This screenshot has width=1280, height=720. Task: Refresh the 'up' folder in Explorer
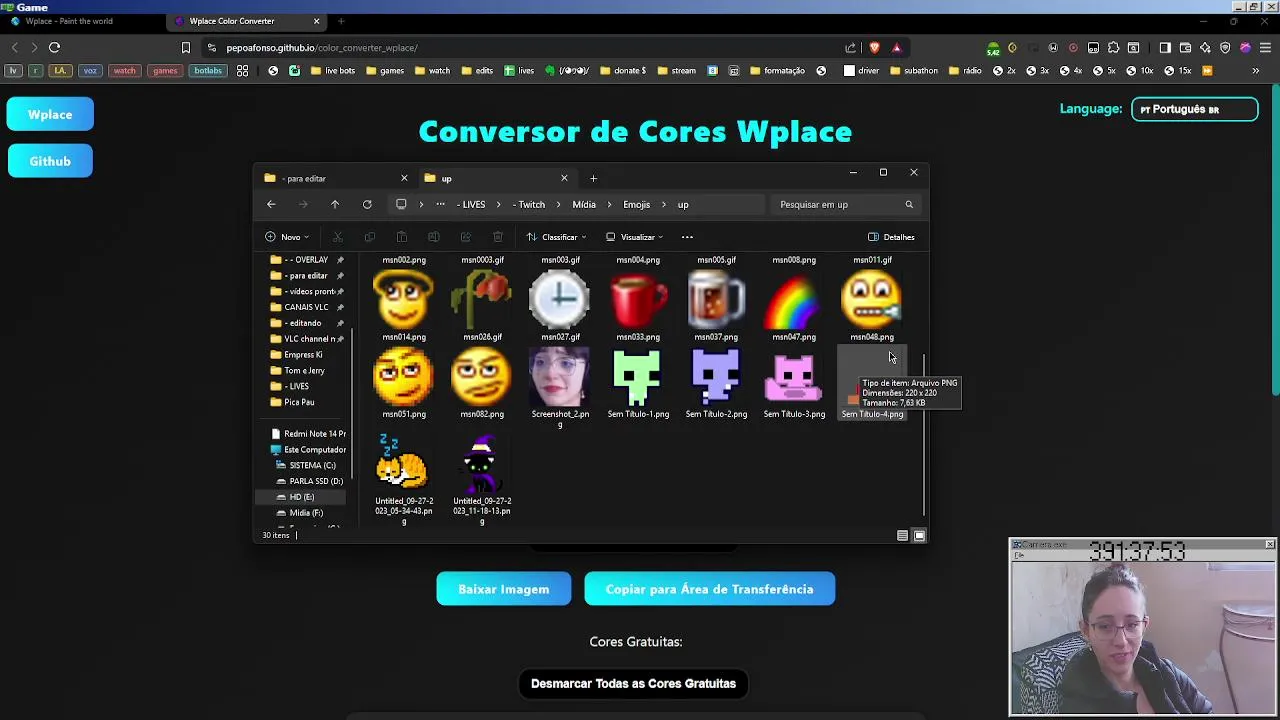tap(367, 204)
